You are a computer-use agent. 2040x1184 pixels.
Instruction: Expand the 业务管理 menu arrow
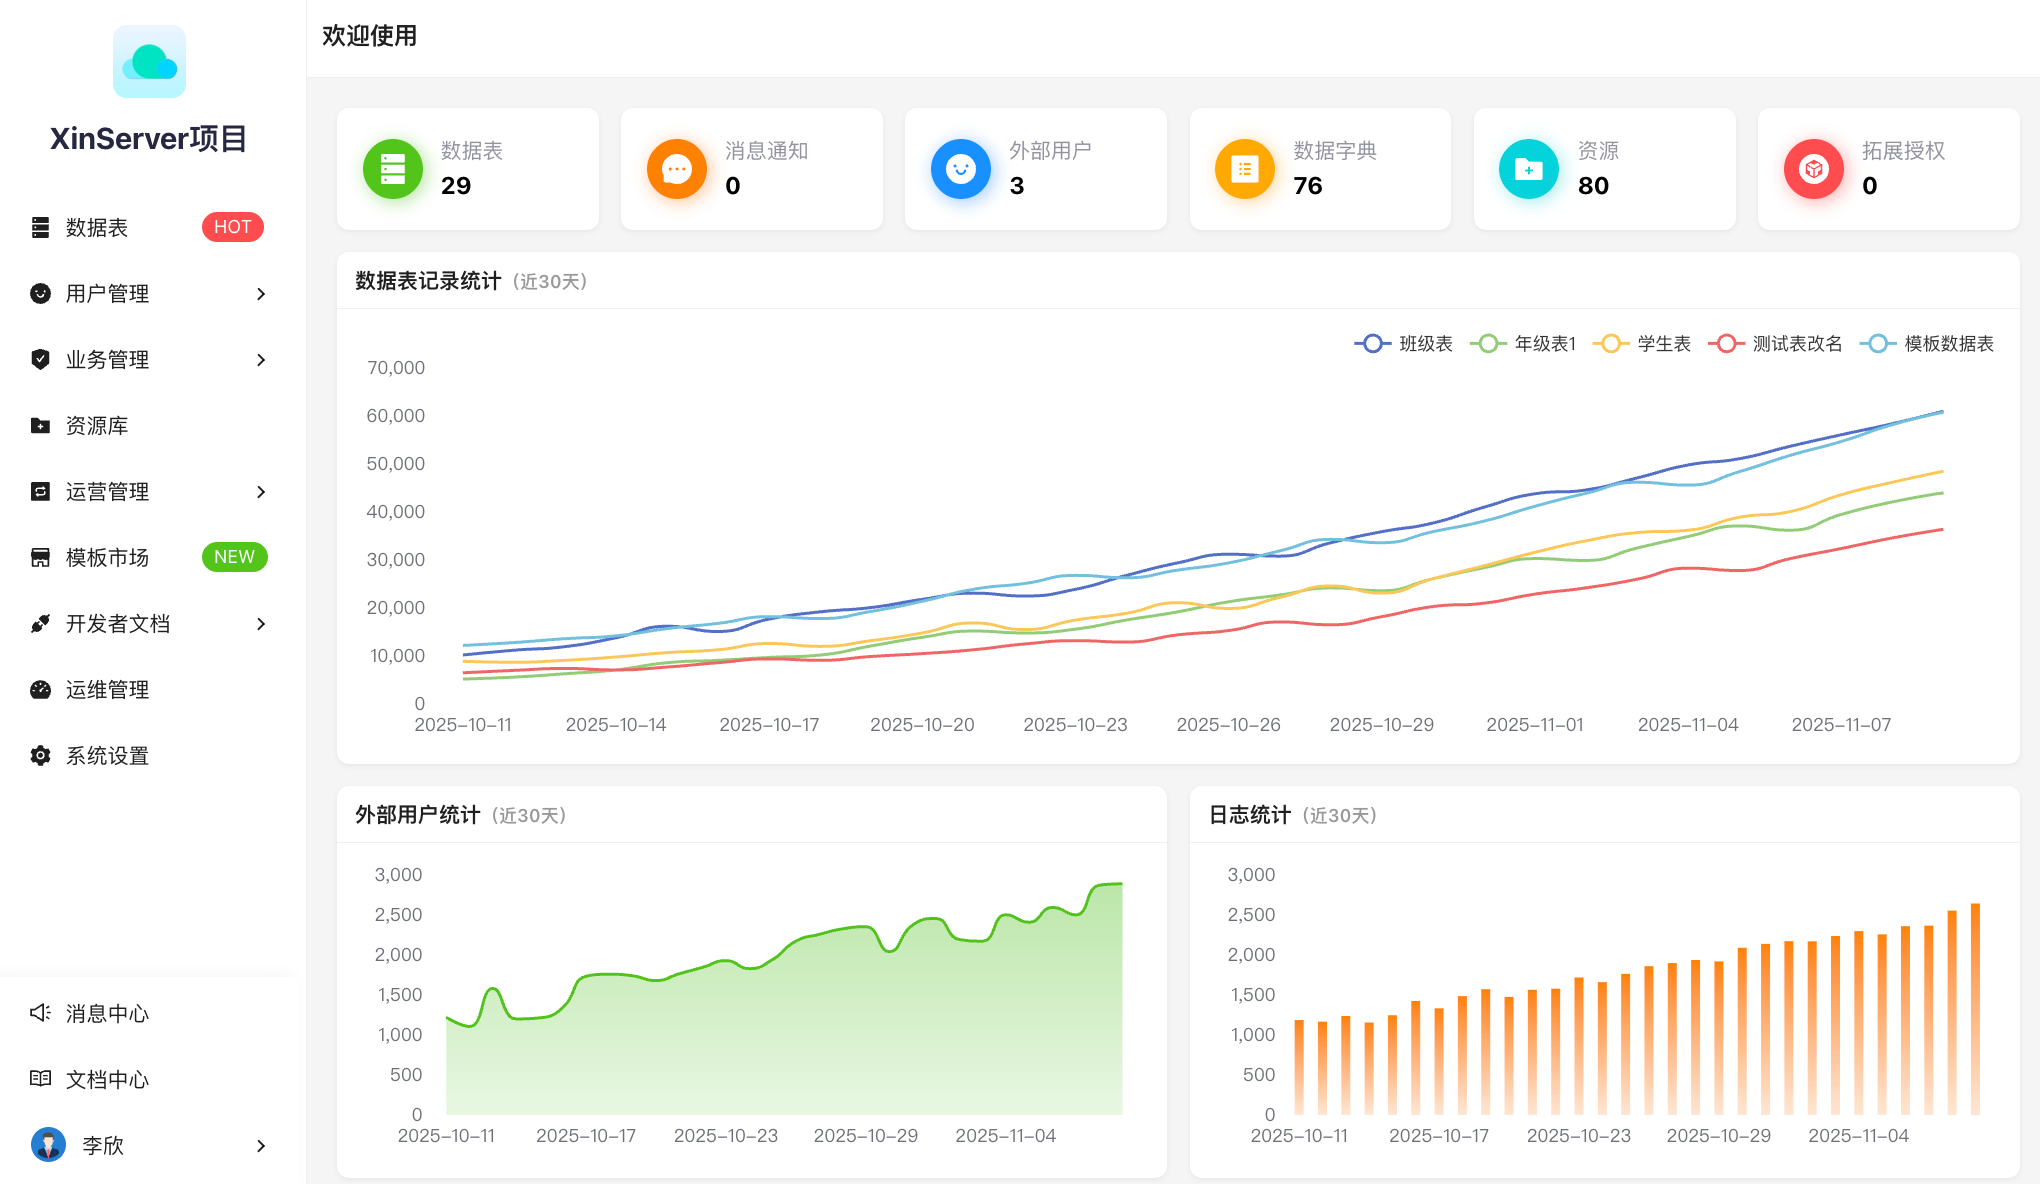261,360
